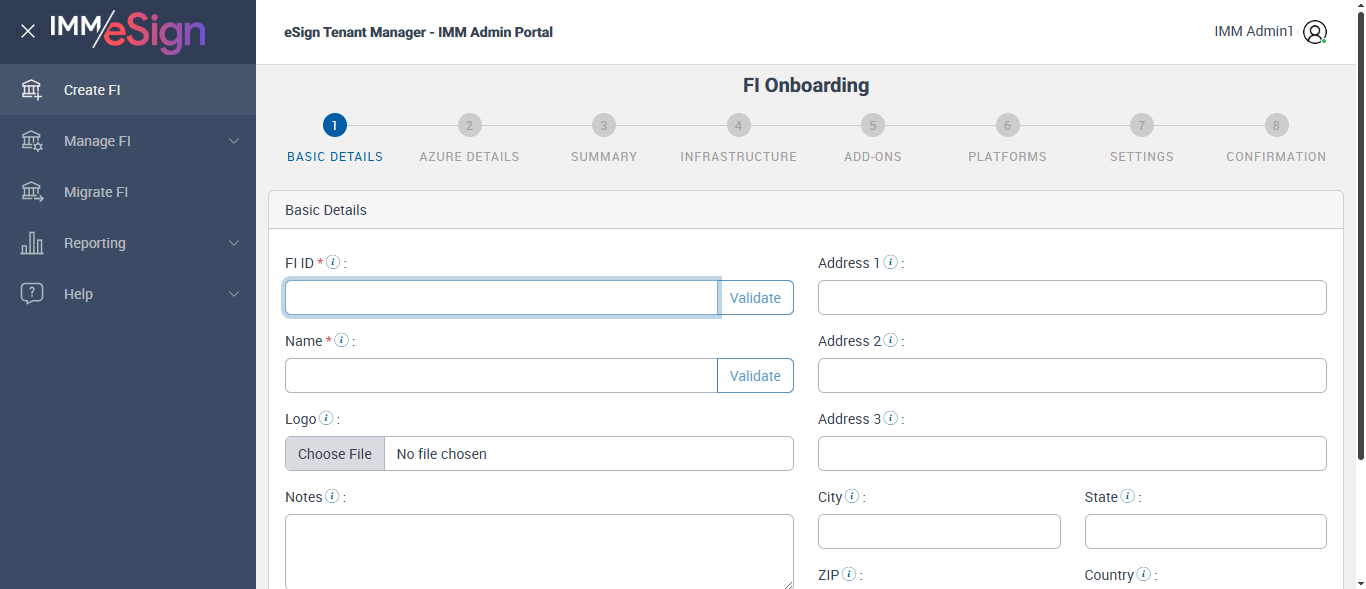This screenshot has height=589, width=1366.
Task: Expand the Help menu section
Action: (x=234, y=294)
